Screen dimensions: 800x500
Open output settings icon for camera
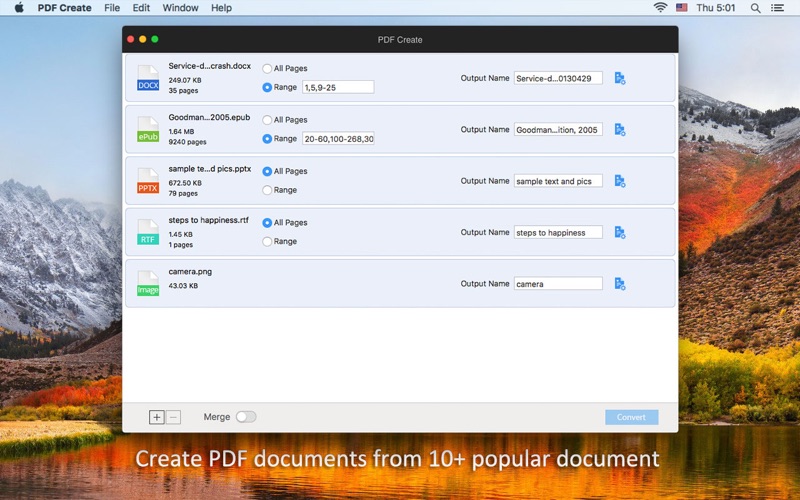pos(620,284)
